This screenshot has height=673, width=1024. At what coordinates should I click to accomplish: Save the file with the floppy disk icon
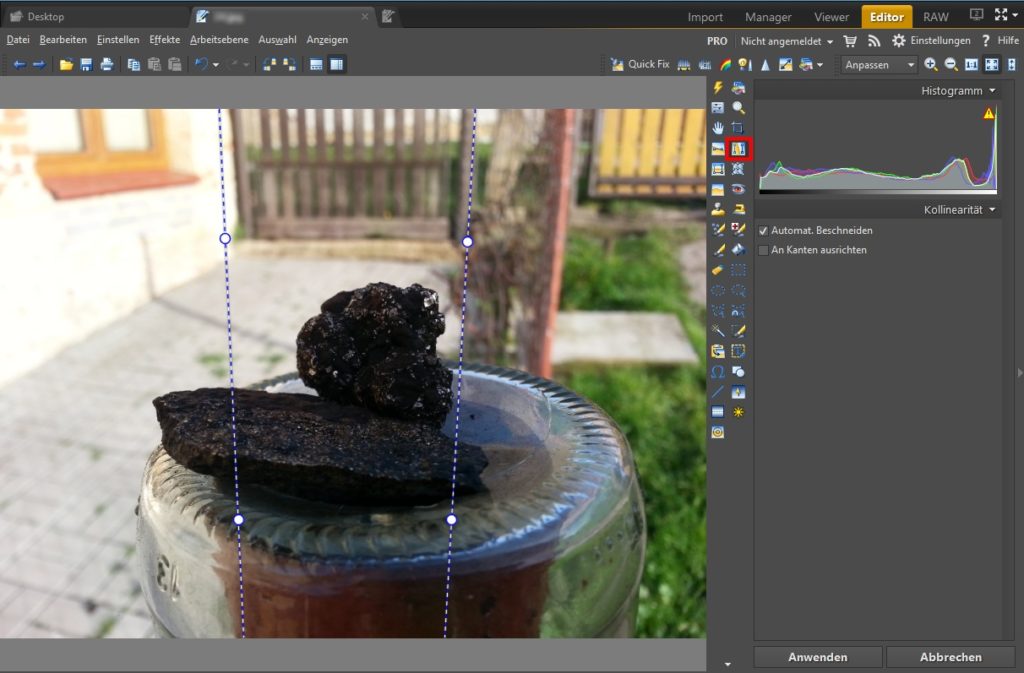point(86,64)
